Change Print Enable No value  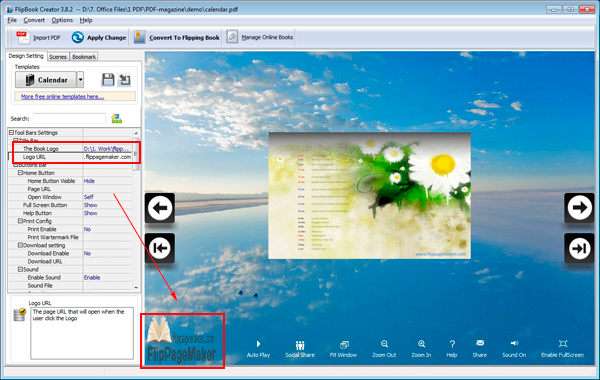108,229
